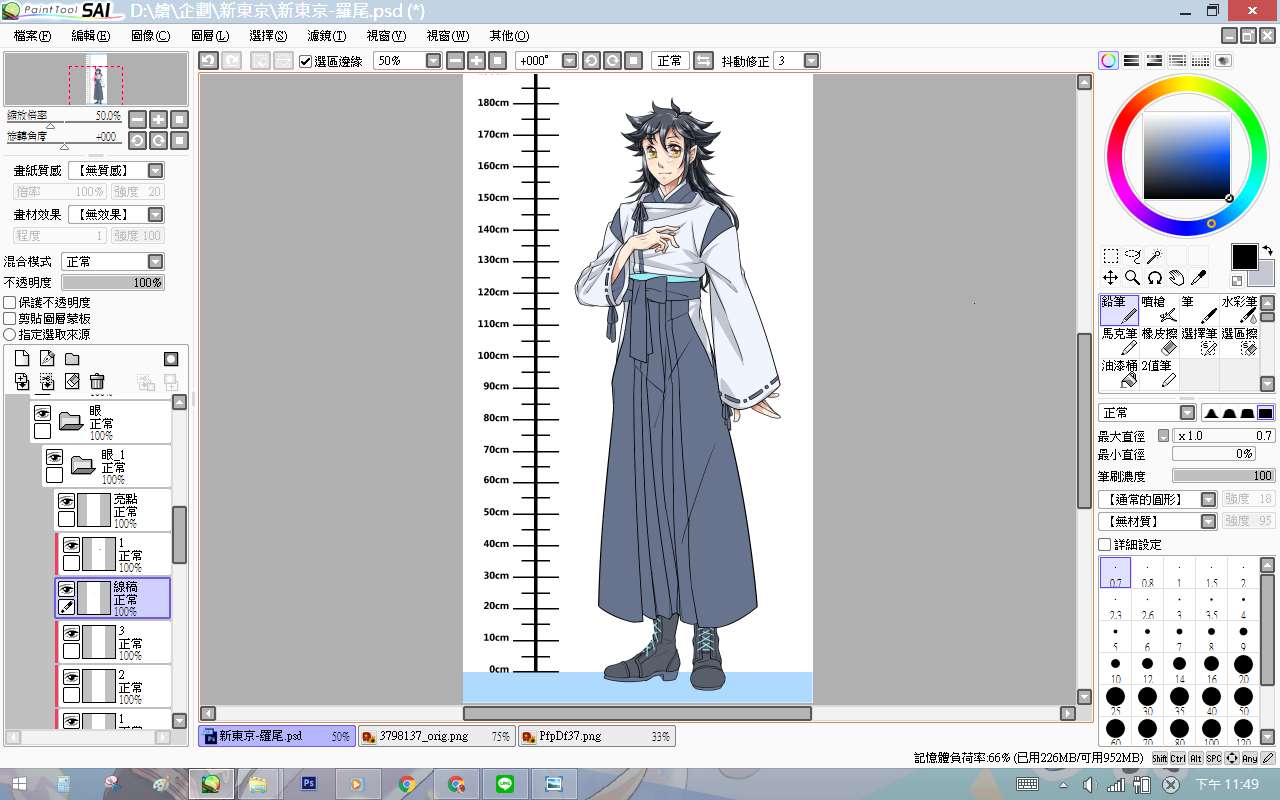Create a new normal layer
This screenshot has width=1280, height=800.
coord(22,358)
